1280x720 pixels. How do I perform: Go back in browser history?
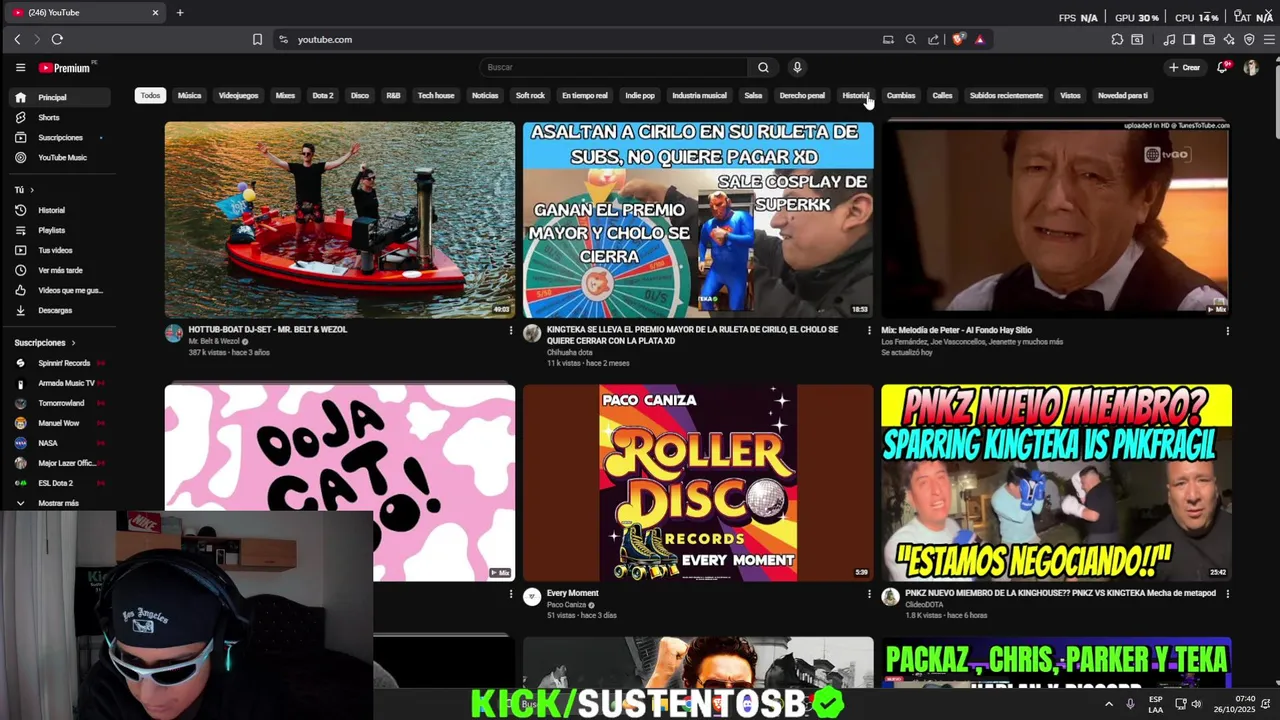click(17, 39)
